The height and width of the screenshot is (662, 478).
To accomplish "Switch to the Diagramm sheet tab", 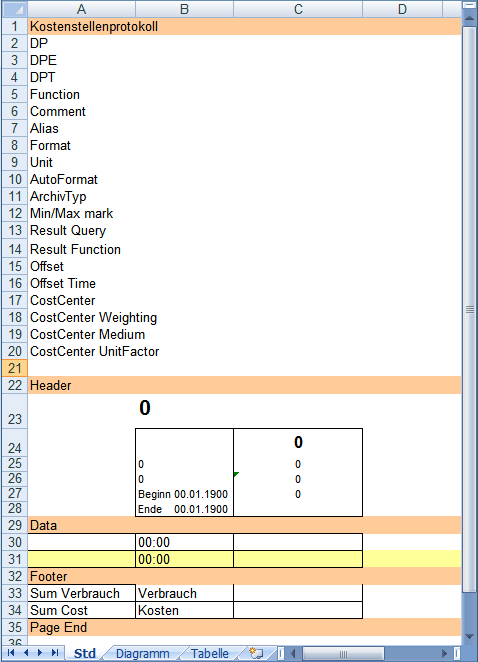I will point(142,654).
